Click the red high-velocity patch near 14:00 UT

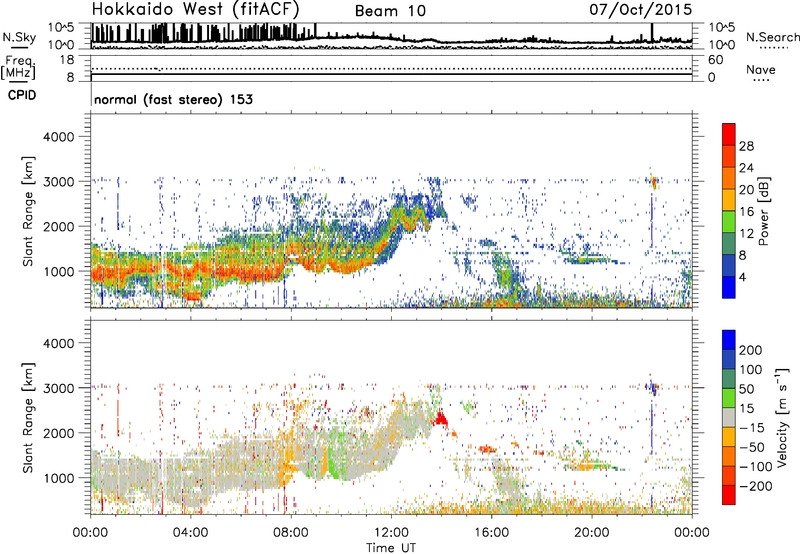pos(440,420)
